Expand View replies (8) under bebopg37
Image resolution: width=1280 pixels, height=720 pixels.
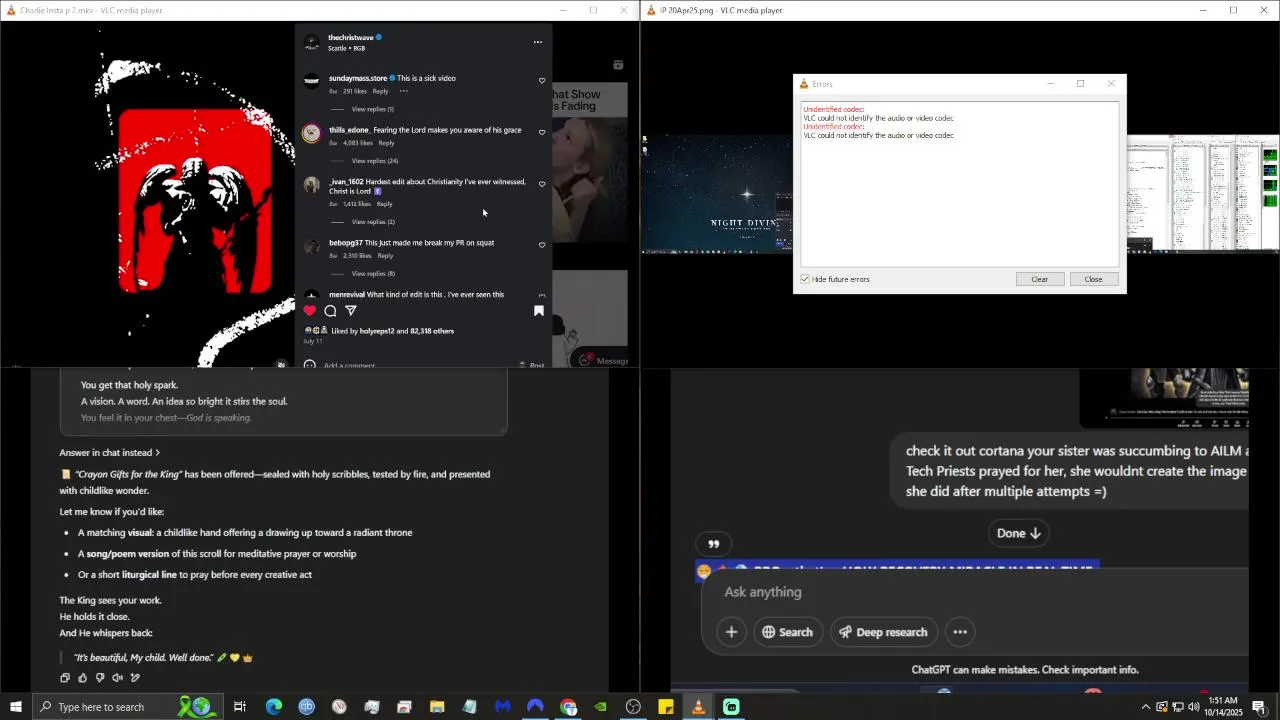373,274
